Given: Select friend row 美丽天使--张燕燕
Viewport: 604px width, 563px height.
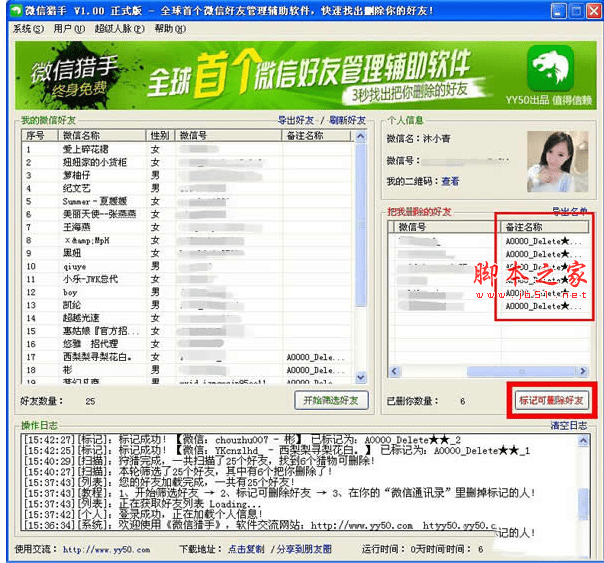Looking at the screenshot, I should coord(187,214).
